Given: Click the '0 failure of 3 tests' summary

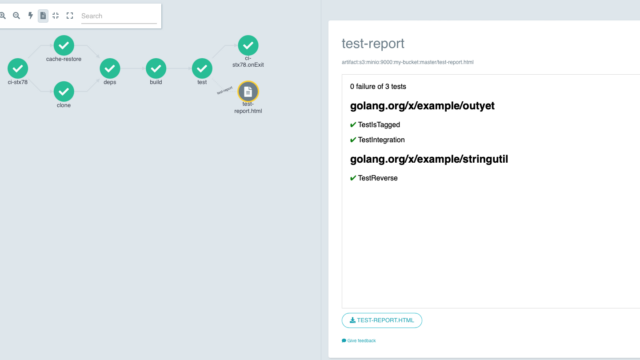Looking at the screenshot, I should (378, 87).
